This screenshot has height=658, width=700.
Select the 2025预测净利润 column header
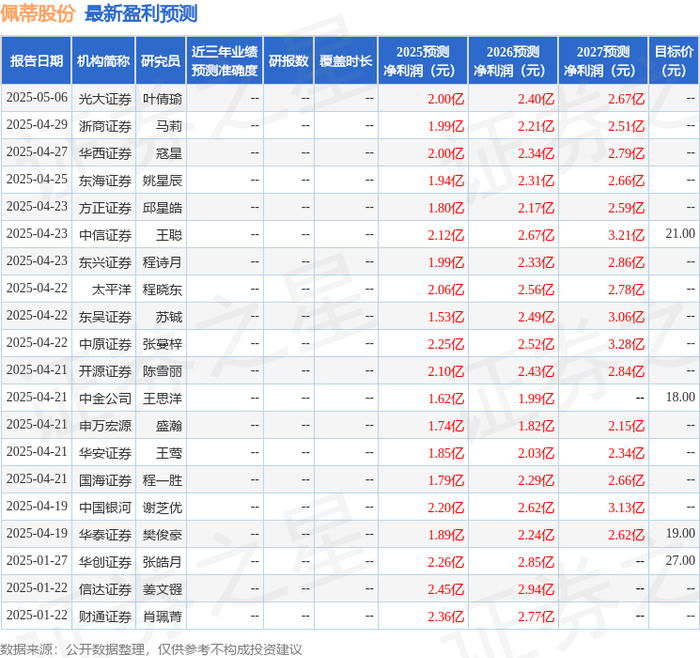point(423,61)
